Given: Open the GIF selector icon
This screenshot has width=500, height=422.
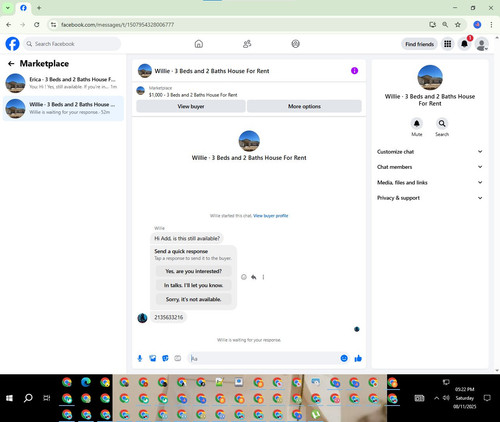Looking at the screenshot, I should pos(178,358).
